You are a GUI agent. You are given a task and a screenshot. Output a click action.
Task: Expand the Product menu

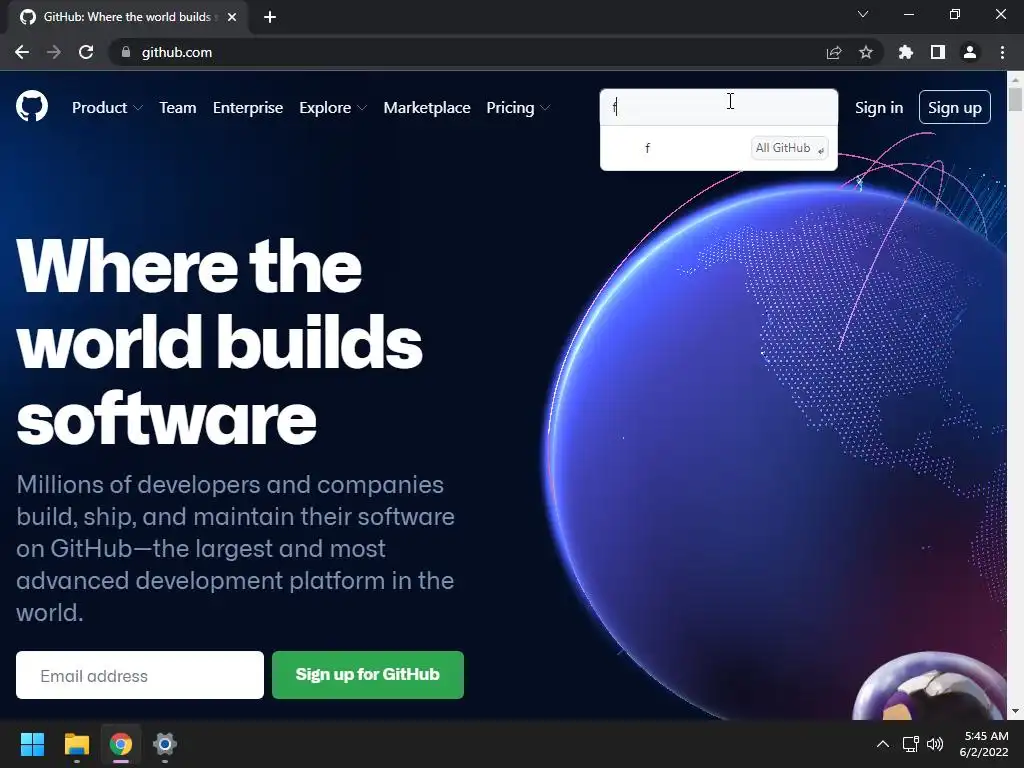tap(107, 108)
